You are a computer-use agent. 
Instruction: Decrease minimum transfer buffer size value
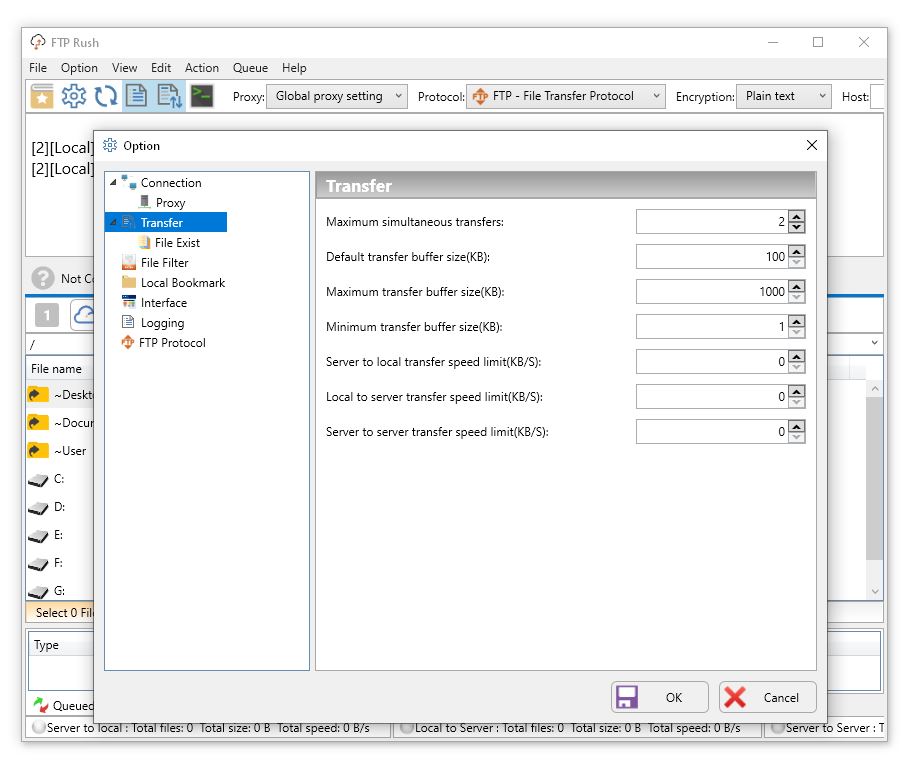coord(796,333)
